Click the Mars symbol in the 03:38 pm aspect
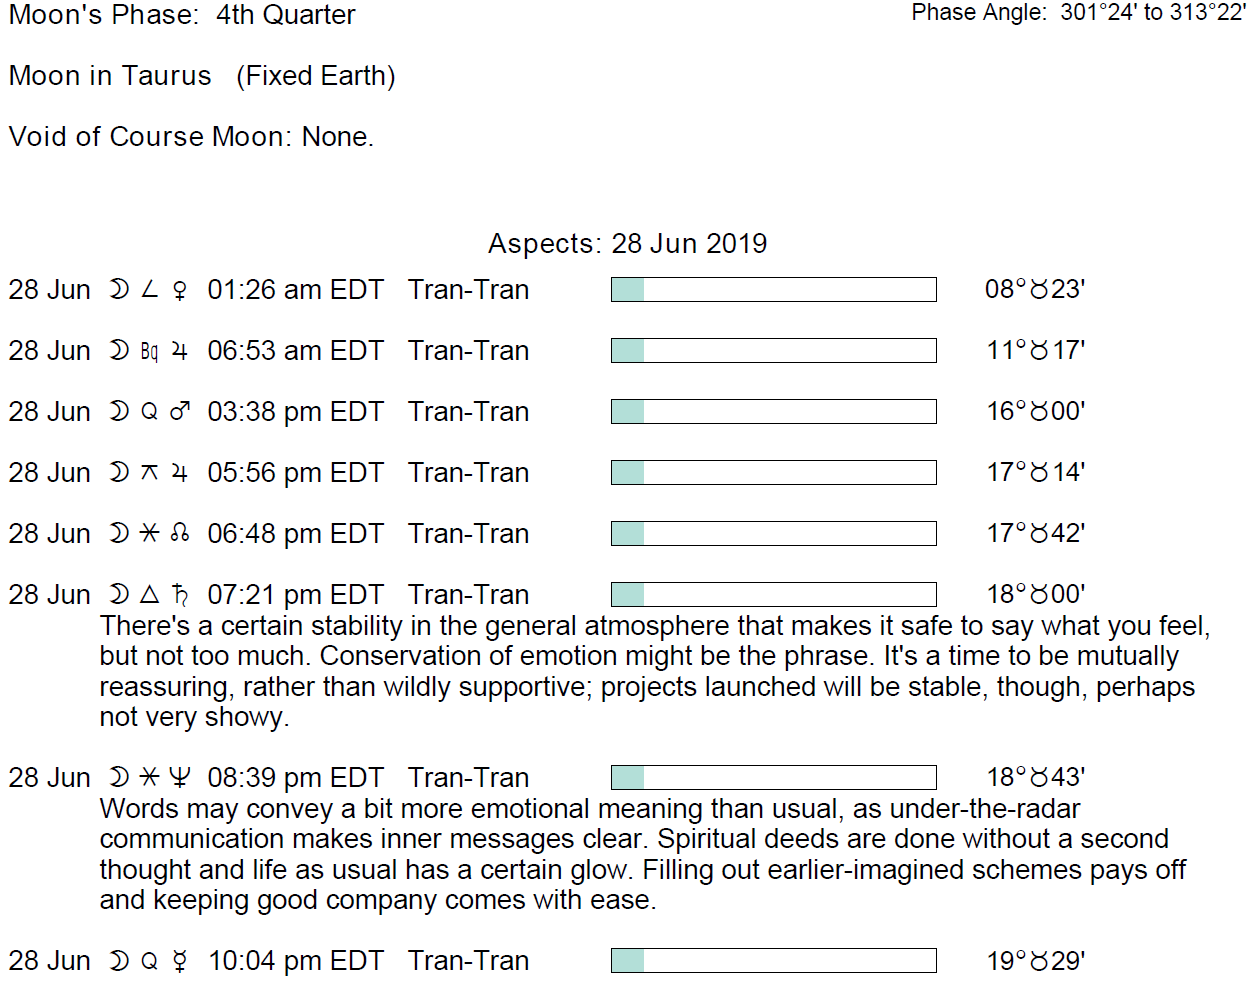This screenshot has width=1247, height=992. (x=180, y=412)
